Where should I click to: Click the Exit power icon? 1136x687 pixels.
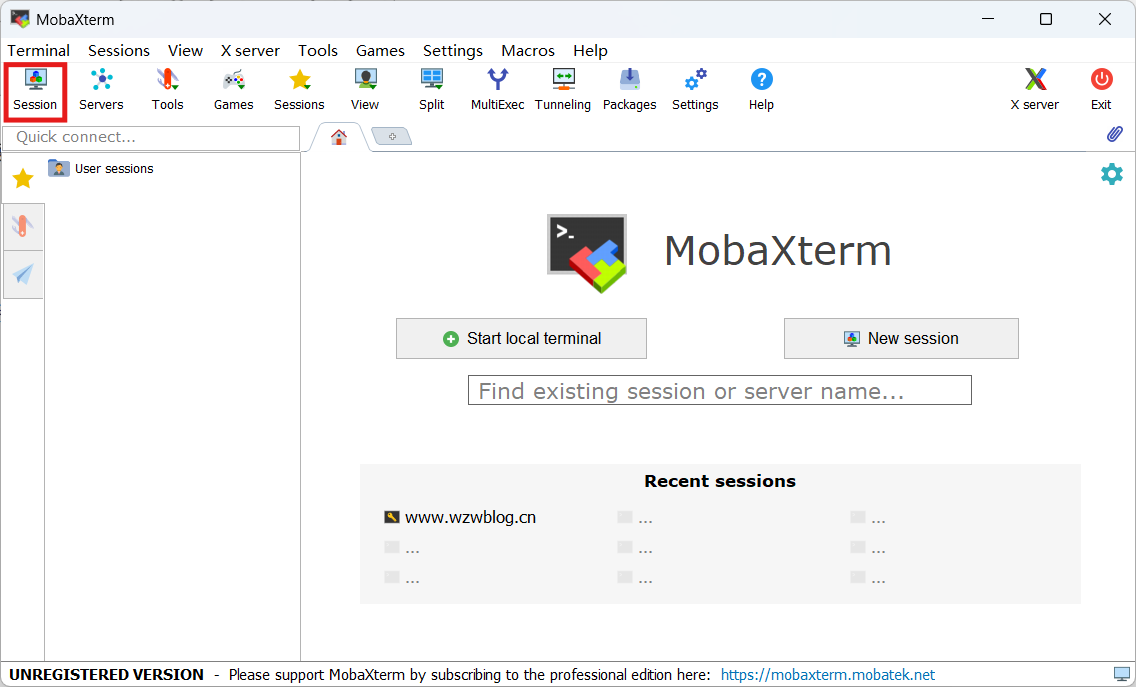coord(1101,88)
